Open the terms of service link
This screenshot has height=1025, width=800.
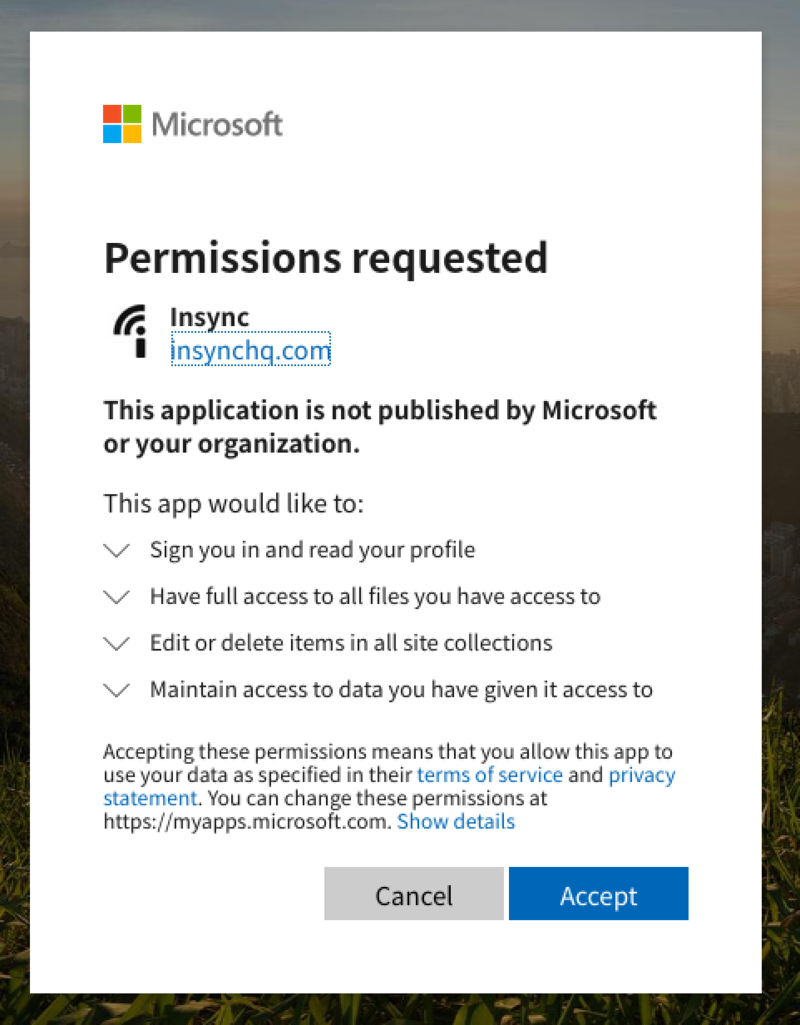490,775
